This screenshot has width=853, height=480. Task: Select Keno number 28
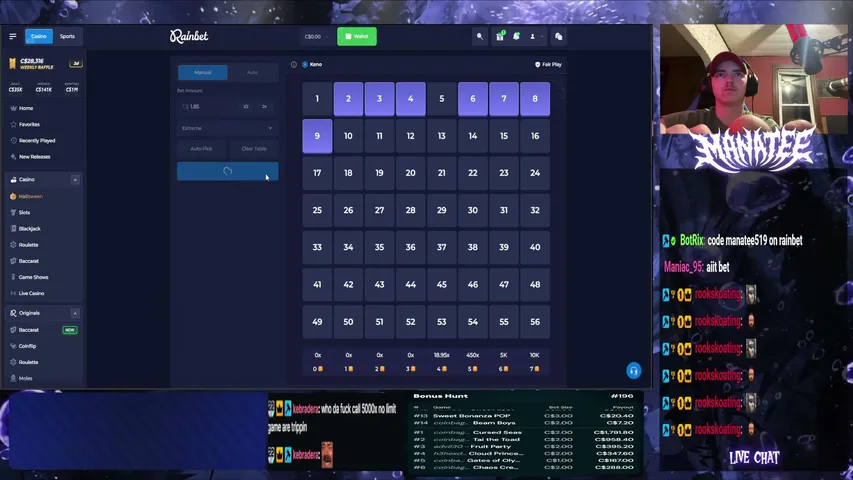[x=411, y=210]
